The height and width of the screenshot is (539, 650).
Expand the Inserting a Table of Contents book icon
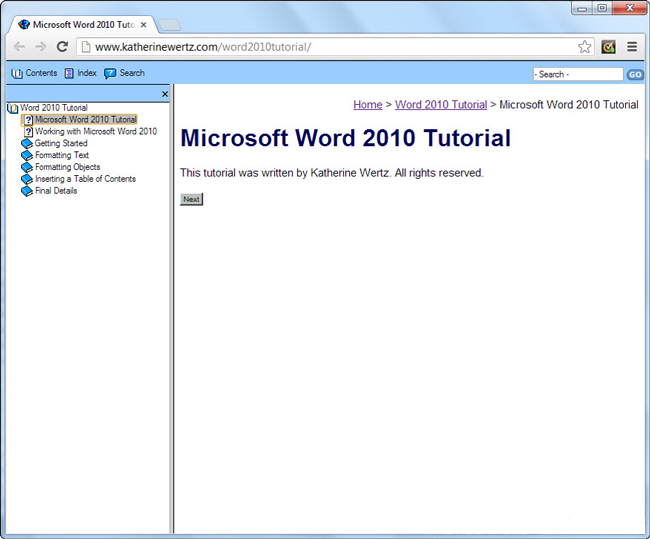27,180
